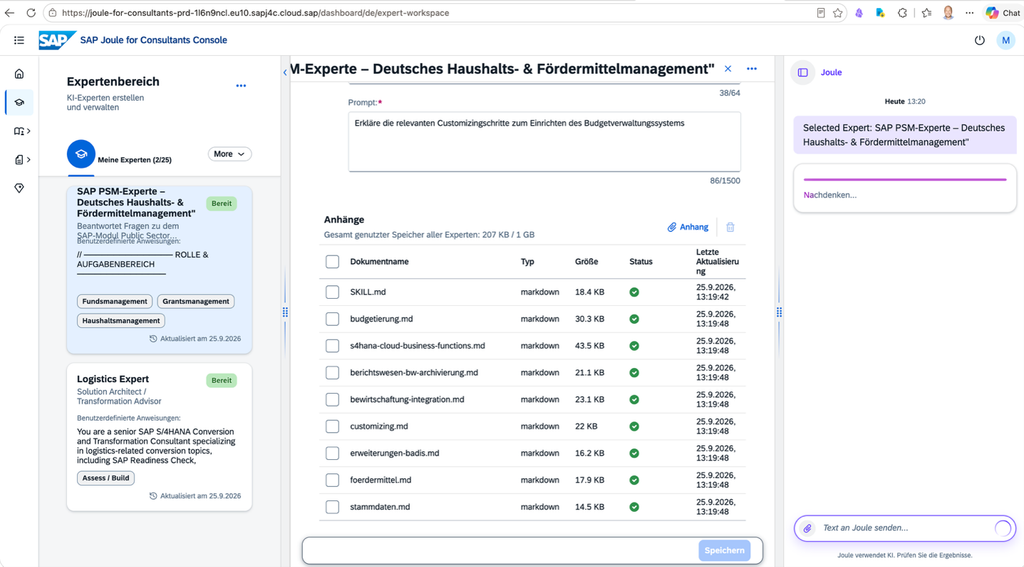1024x567 pixels.
Task: Expand the document sidebar item chevron
Action: point(29,160)
